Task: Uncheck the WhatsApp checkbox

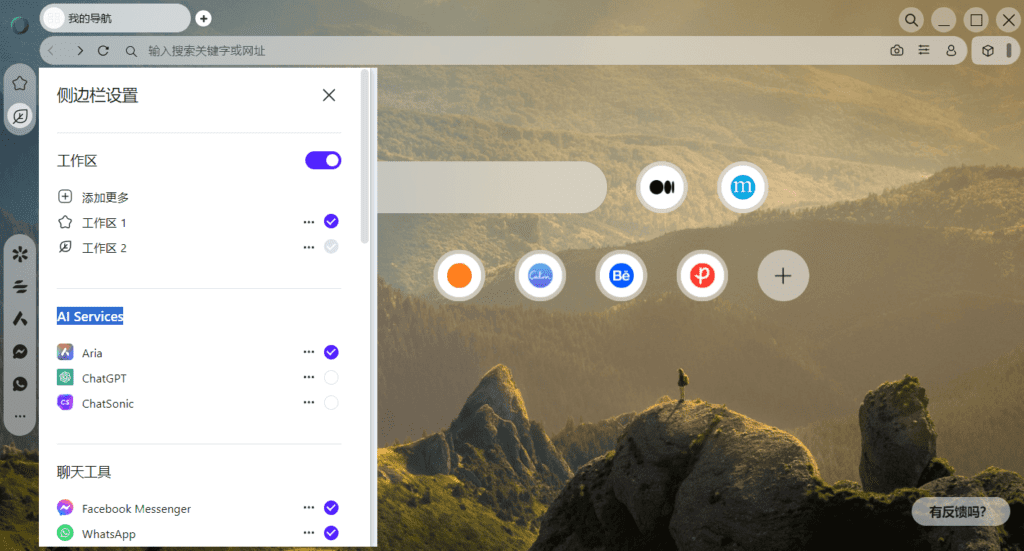Action: [331, 533]
